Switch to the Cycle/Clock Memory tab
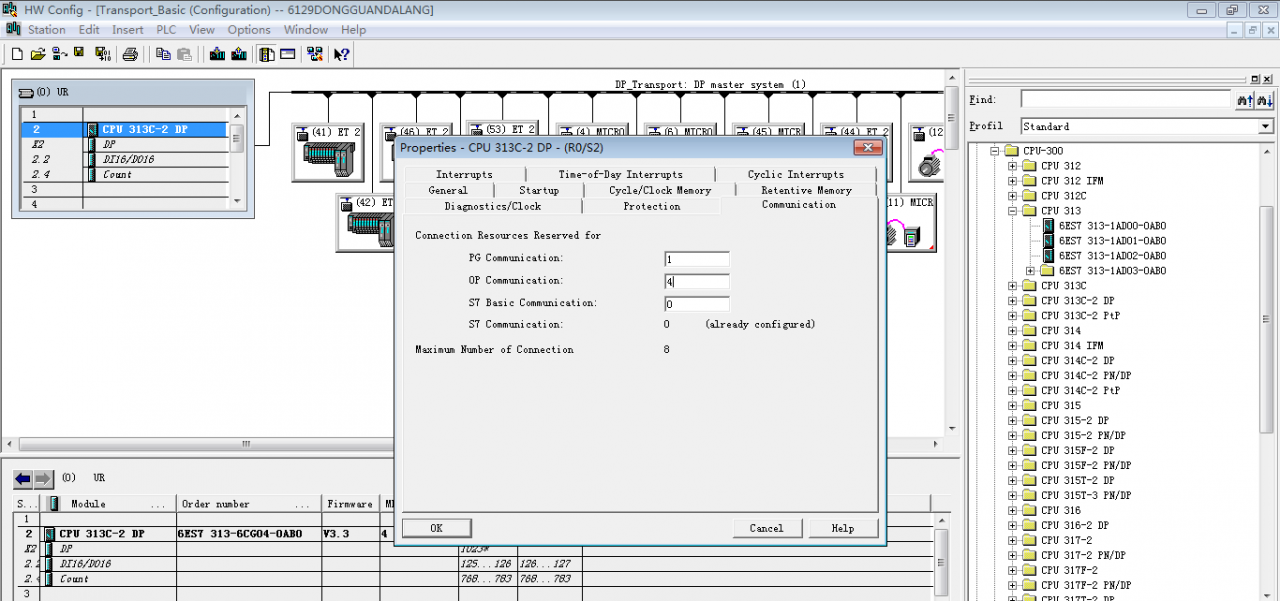 (x=660, y=190)
